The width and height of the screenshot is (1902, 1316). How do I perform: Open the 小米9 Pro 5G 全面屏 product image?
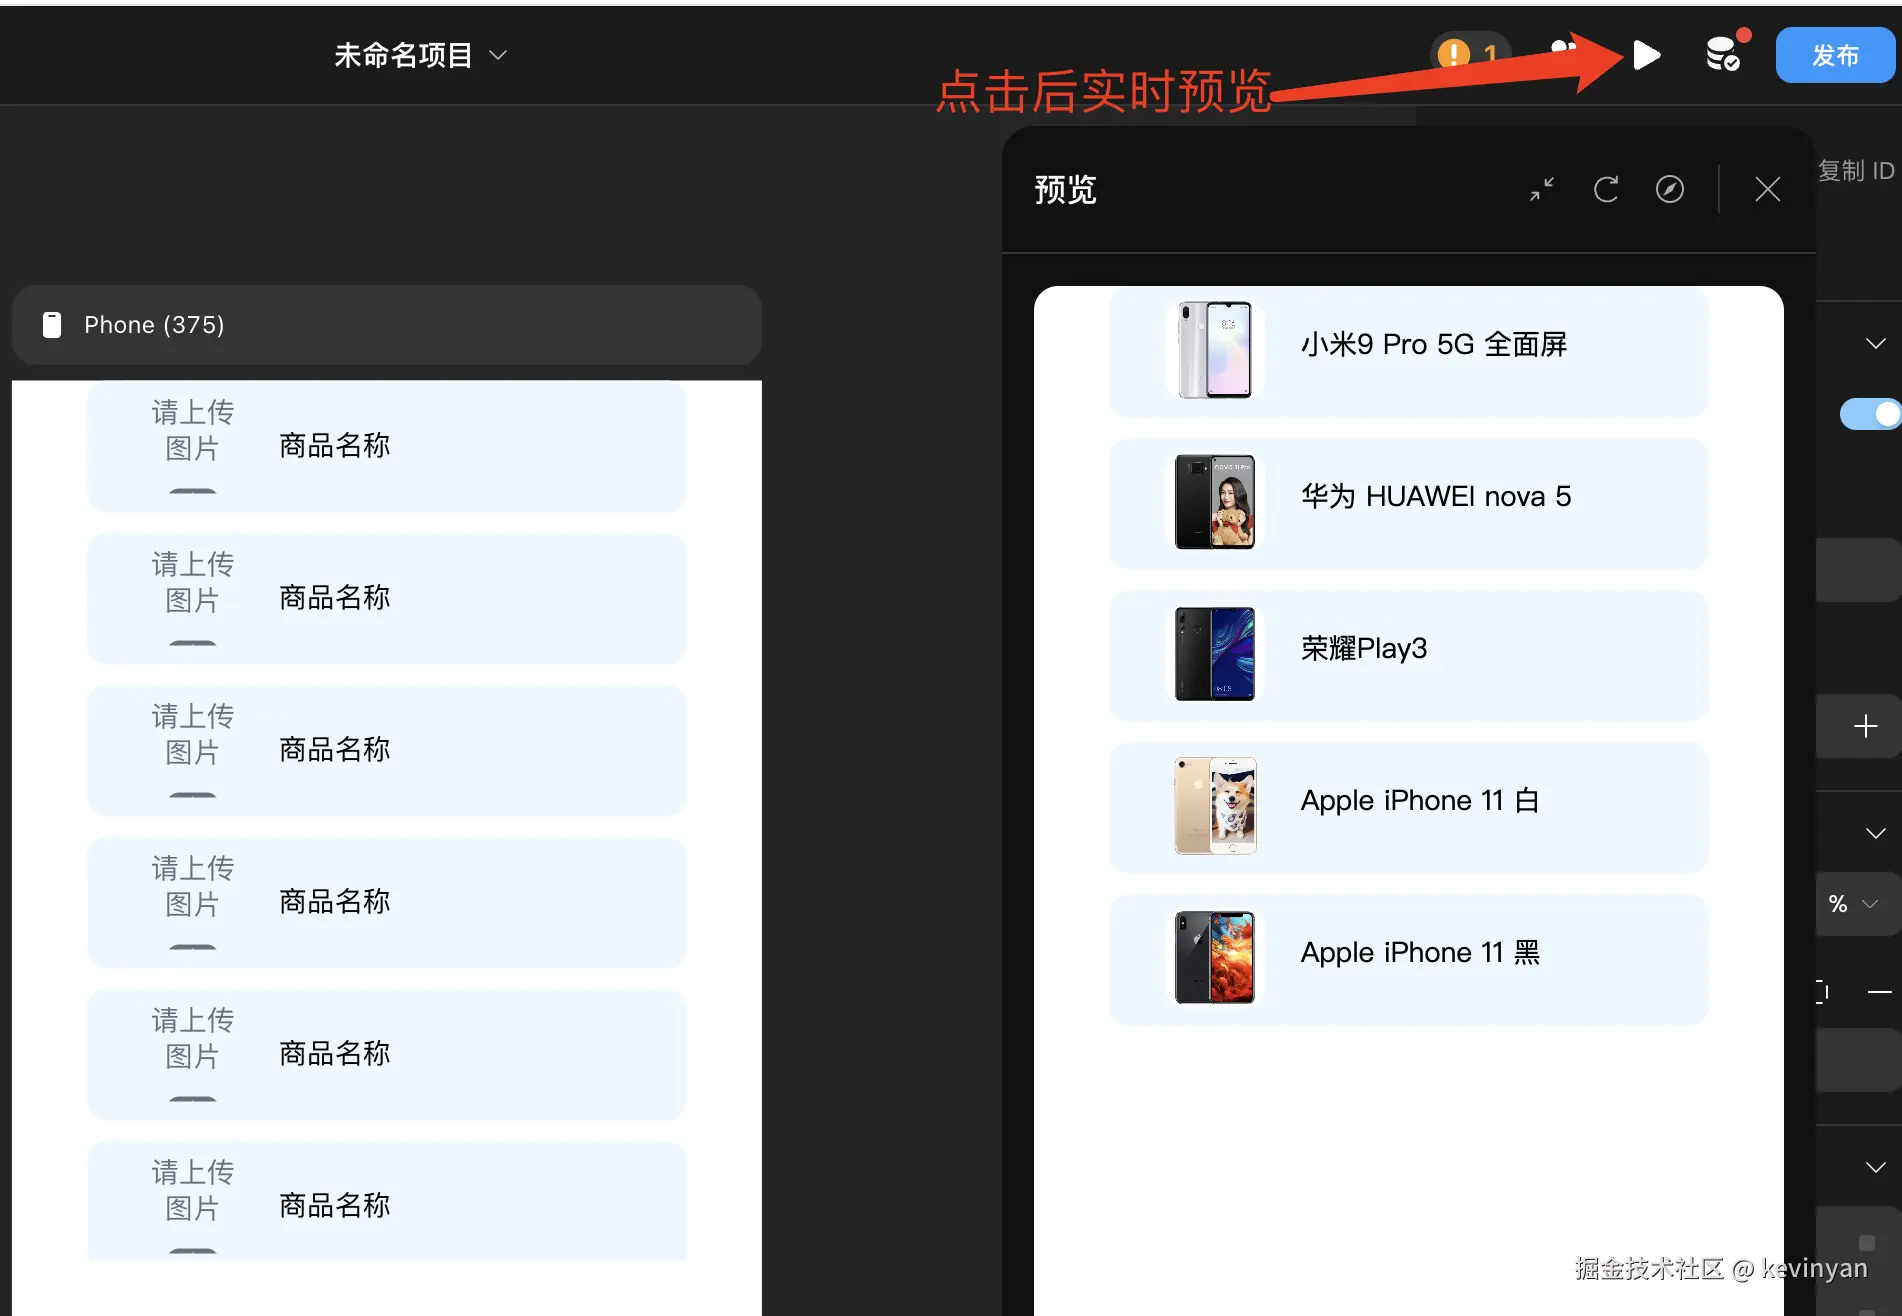[x=1215, y=349]
